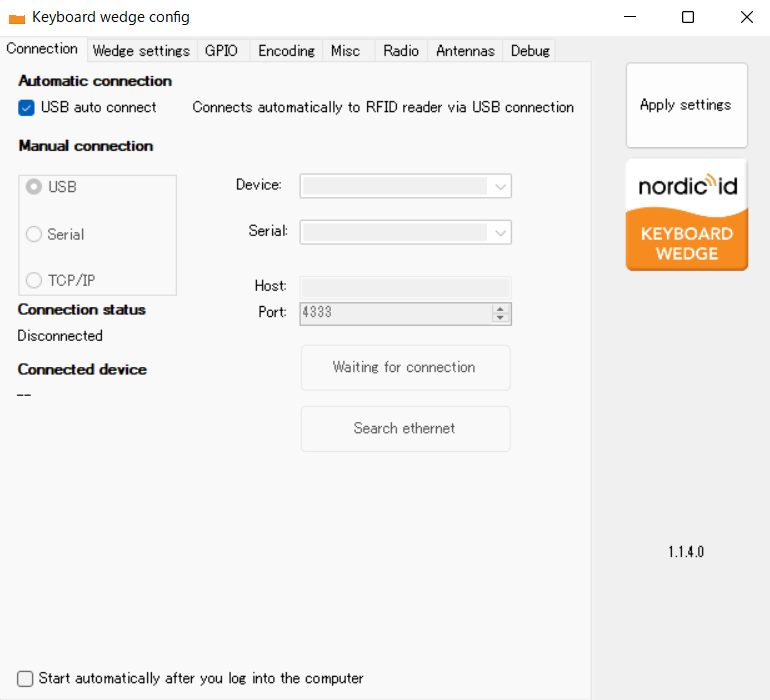Viewport: 770px width, 700px height.
Task: Increase the Port number with up arrow
Action: 500,308
